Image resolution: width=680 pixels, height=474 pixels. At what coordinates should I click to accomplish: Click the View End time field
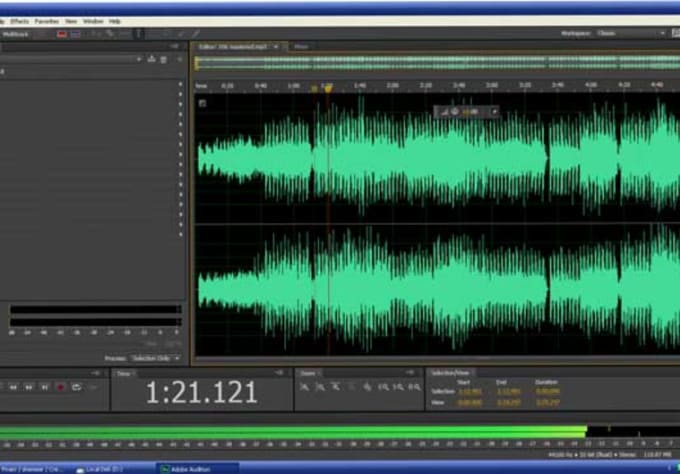pos(508,403)
